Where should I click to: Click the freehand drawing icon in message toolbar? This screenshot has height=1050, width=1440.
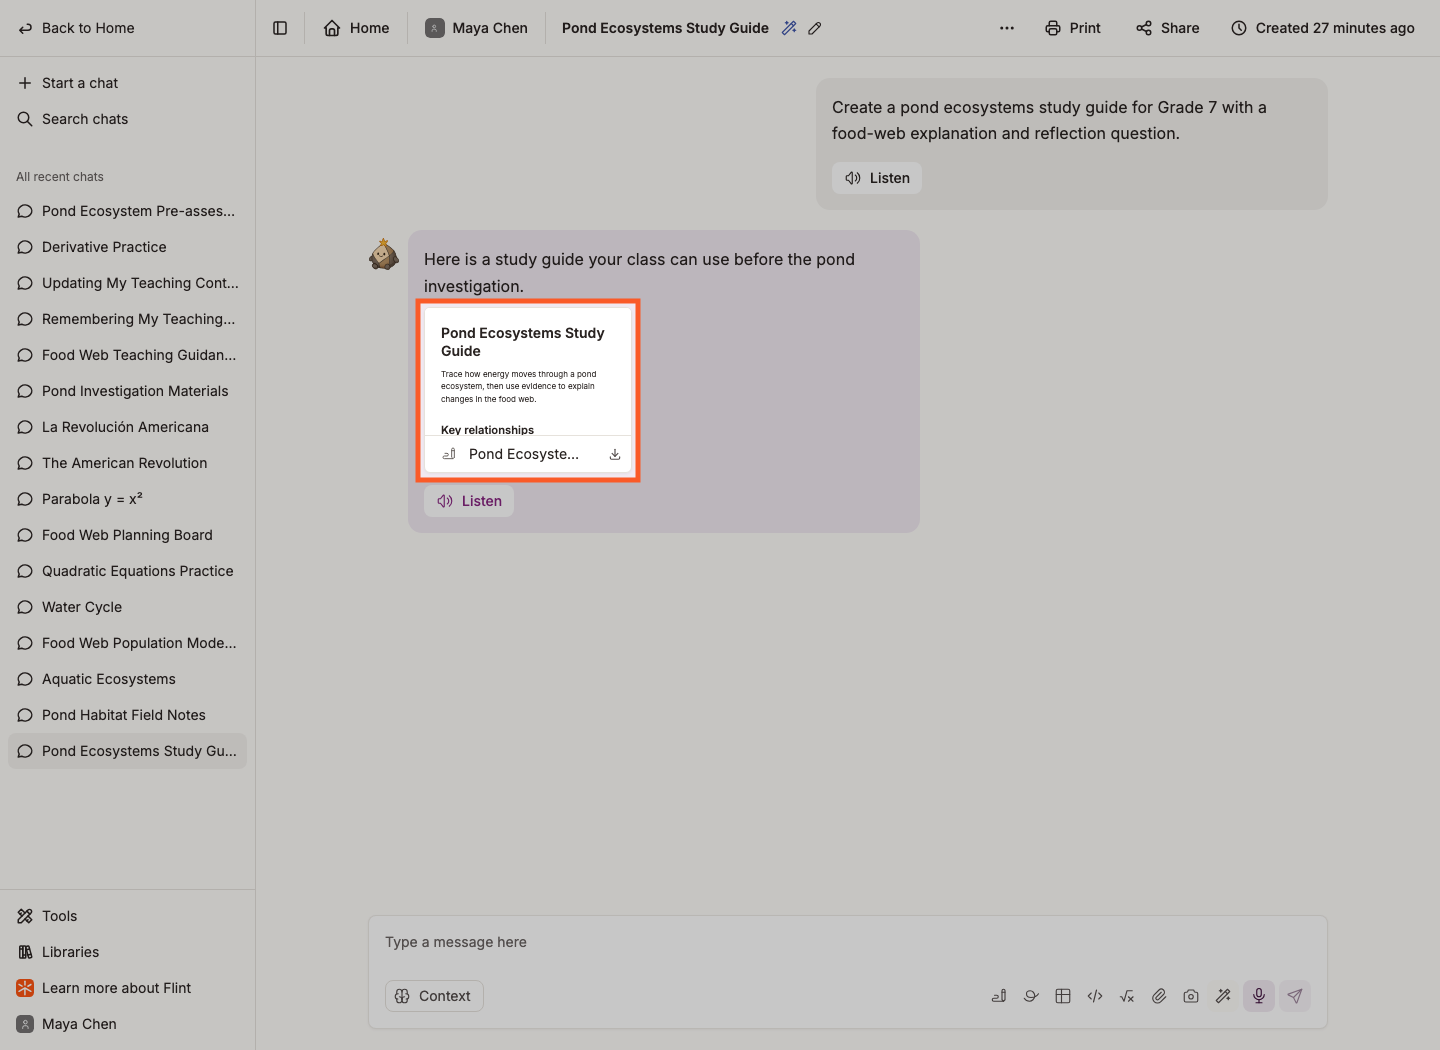(x=1031, y=996)
